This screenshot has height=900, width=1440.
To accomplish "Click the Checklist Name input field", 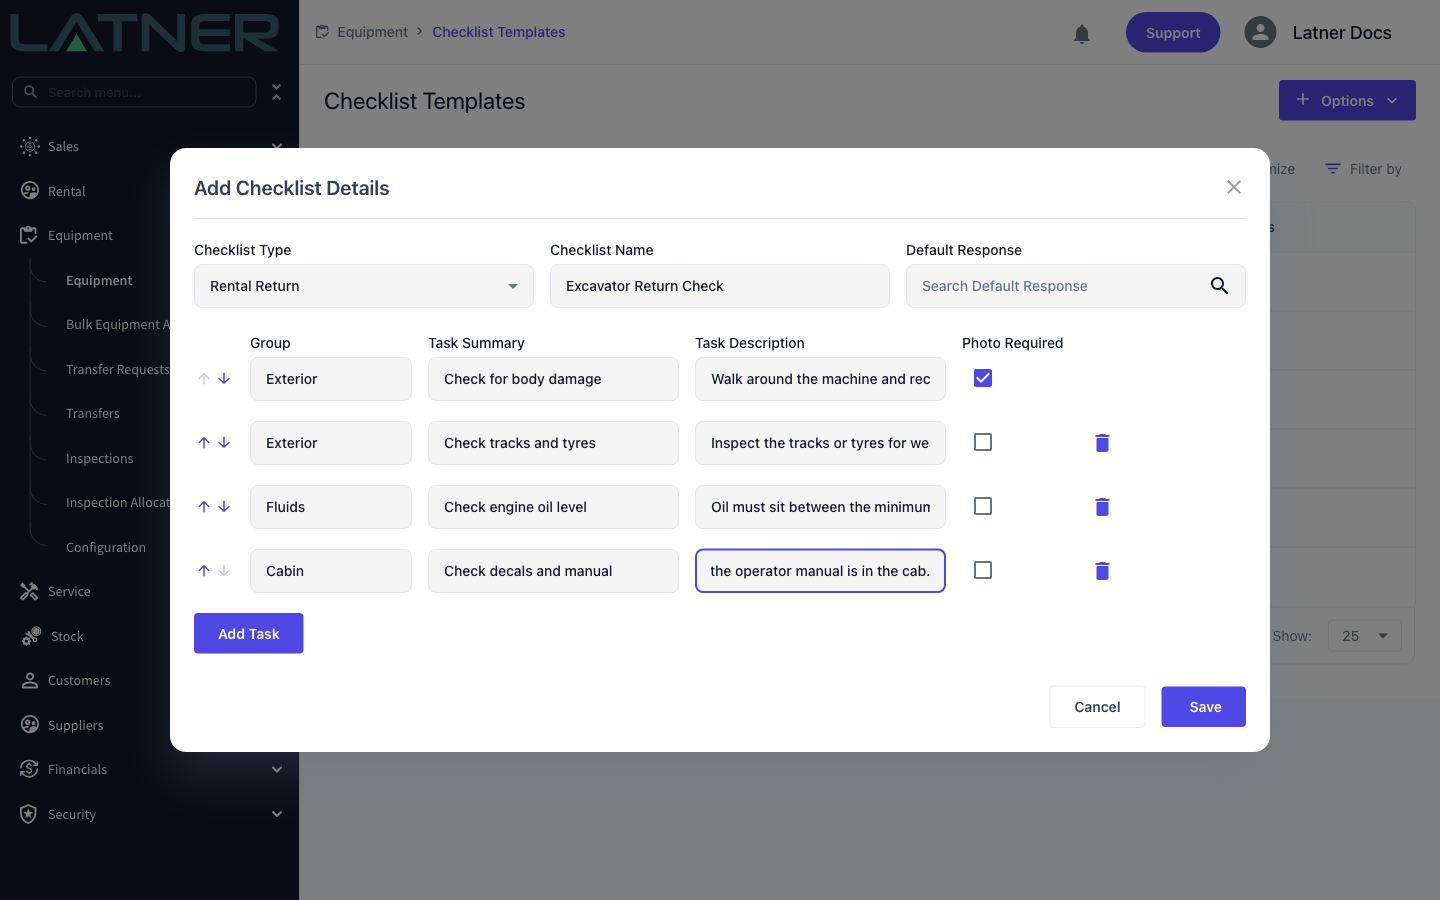I will click(720, 286).
